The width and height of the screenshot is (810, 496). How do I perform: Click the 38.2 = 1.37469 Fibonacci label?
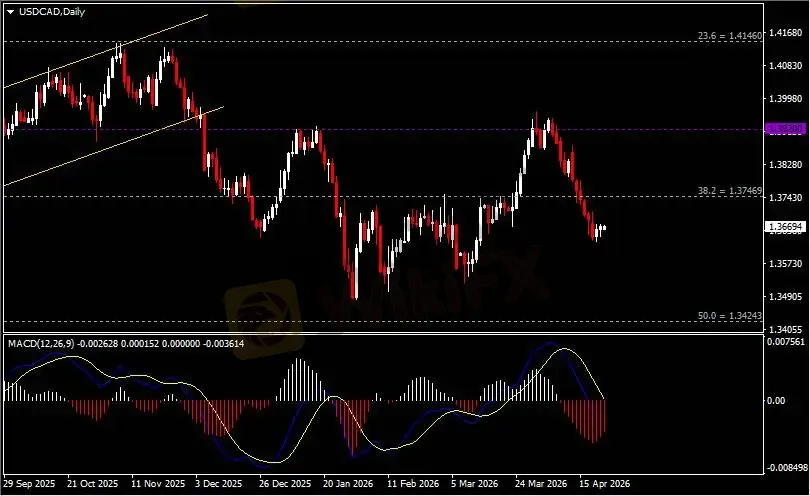pyautogui.click(x=729, y=191)
